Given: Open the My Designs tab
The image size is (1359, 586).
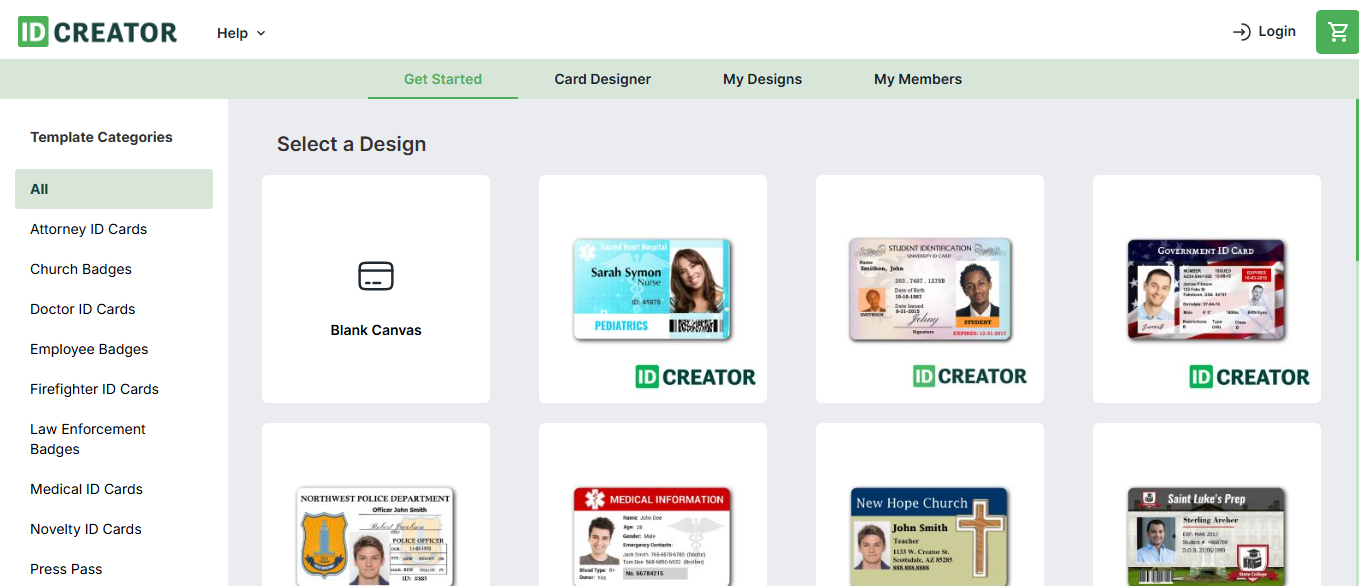Looking at the screenshot, I should [762, 79].
